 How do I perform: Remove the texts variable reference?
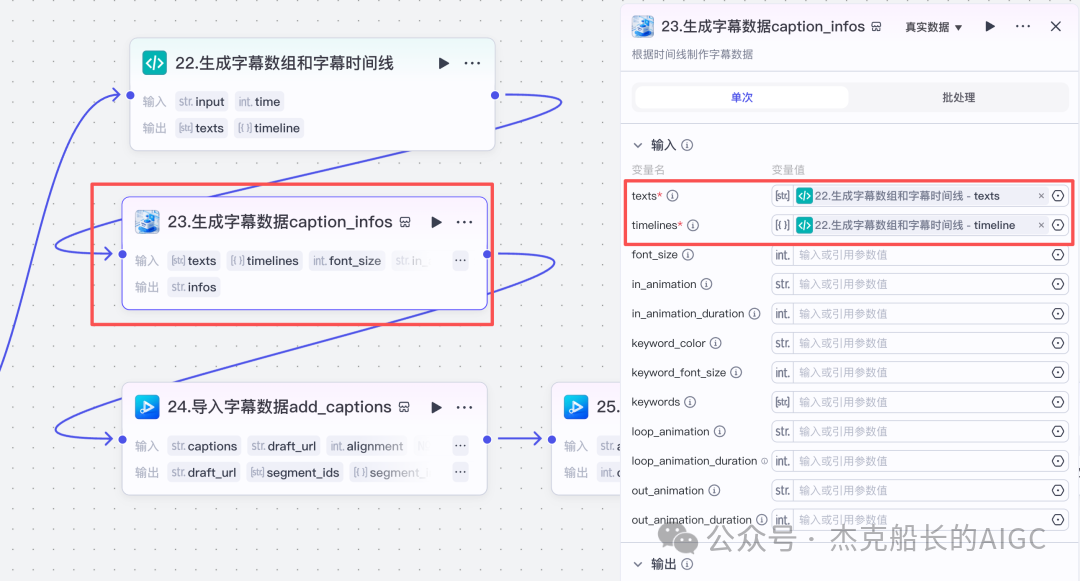click(1041, 196)
